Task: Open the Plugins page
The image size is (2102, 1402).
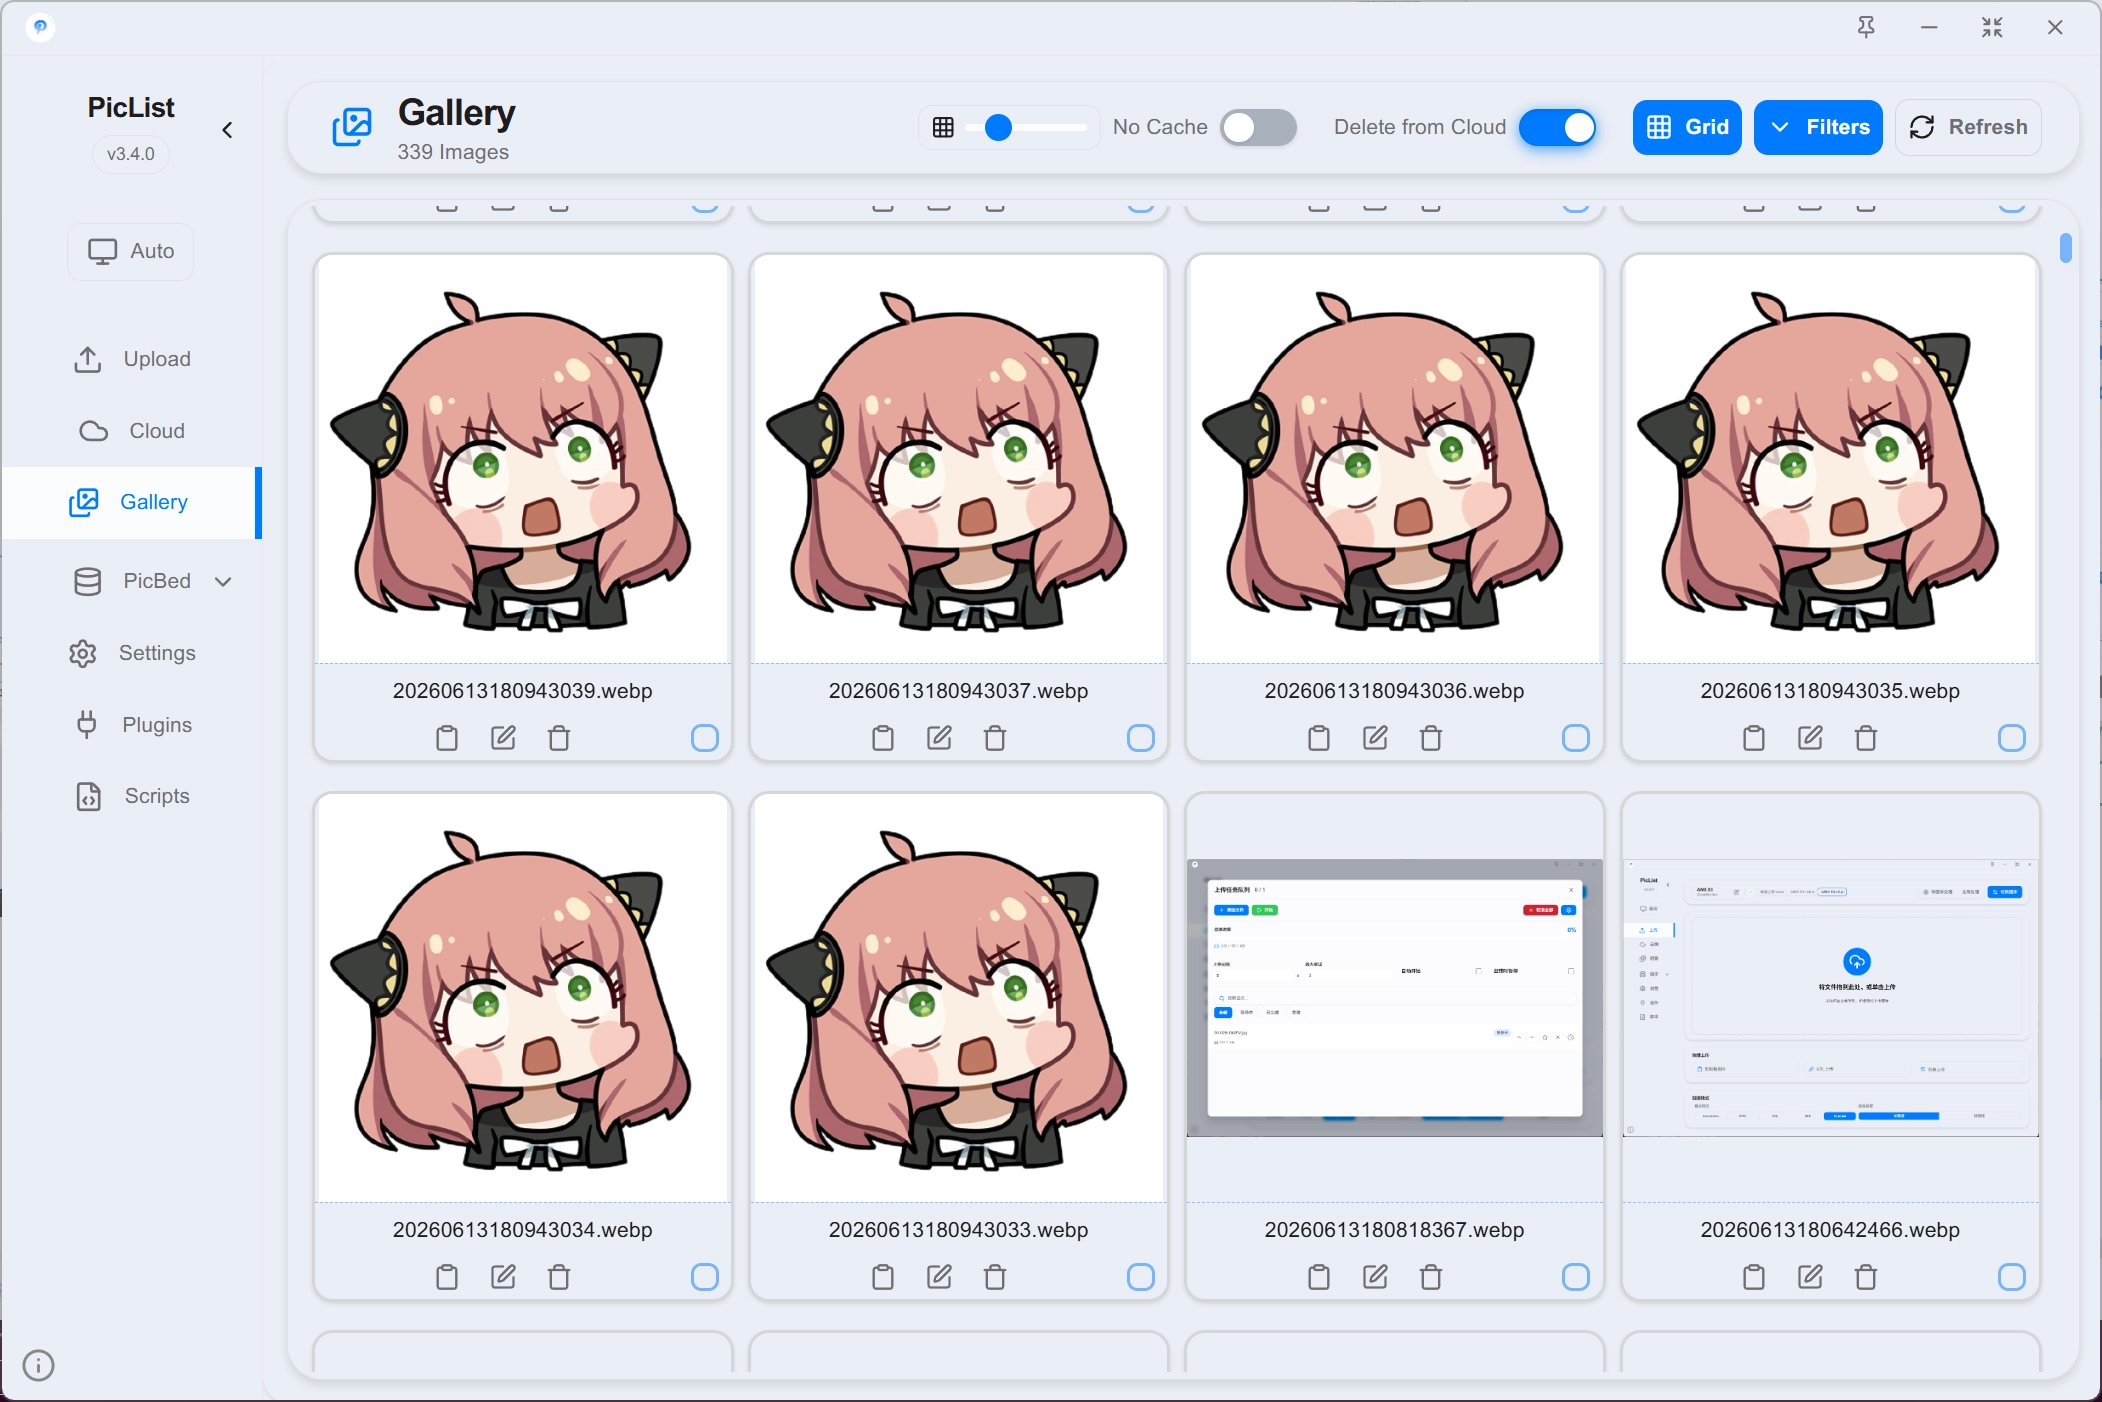Action: click(x=132, y=725)
